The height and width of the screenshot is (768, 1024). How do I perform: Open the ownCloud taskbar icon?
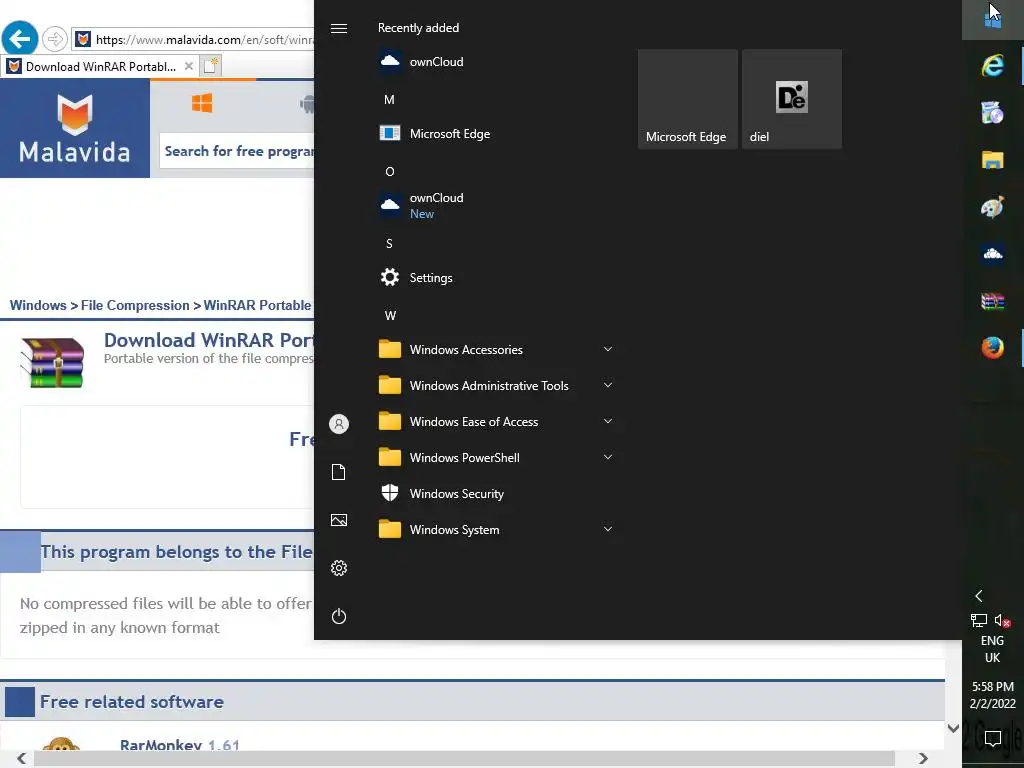coord(993,253)
